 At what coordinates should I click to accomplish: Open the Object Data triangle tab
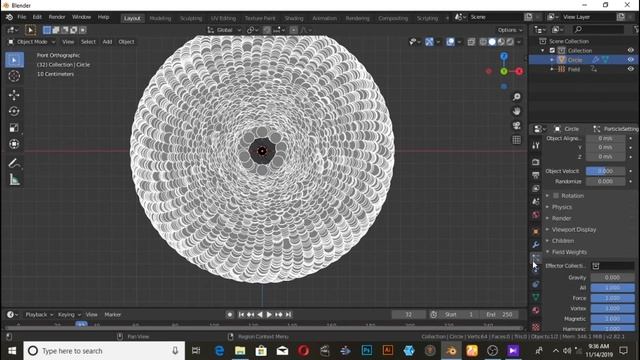point(536,297)
